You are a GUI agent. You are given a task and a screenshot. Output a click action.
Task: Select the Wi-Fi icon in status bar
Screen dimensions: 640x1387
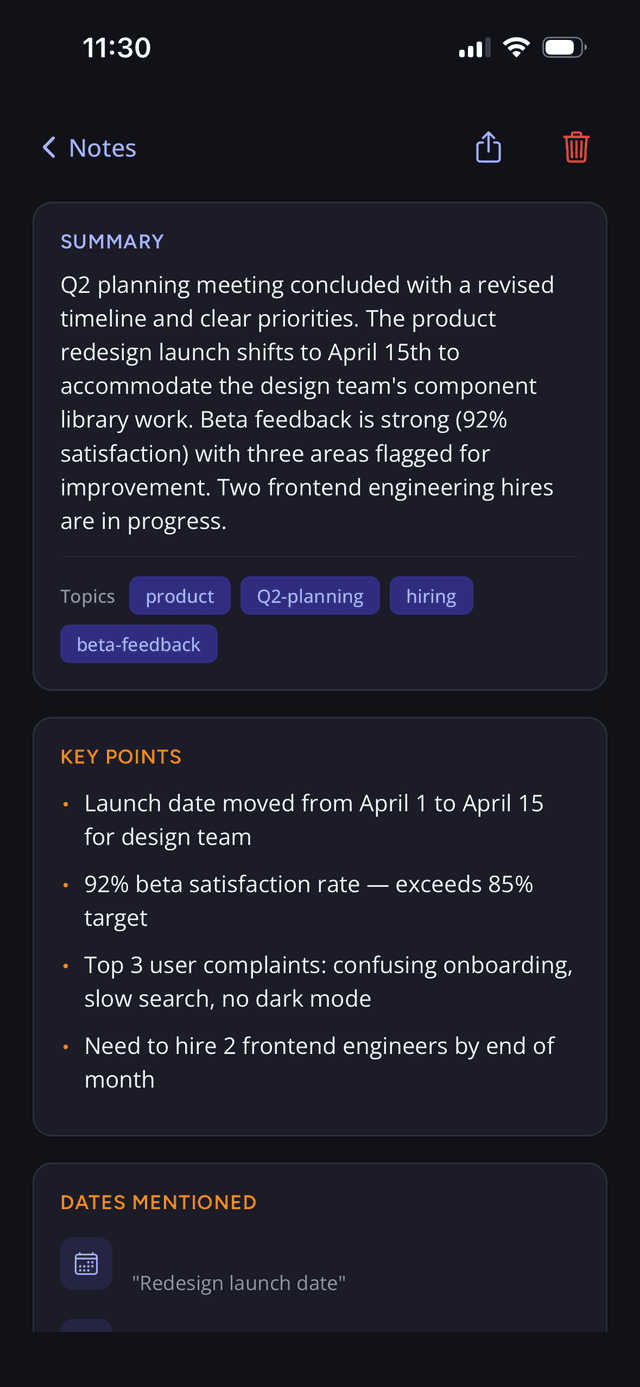coord(516,46)
